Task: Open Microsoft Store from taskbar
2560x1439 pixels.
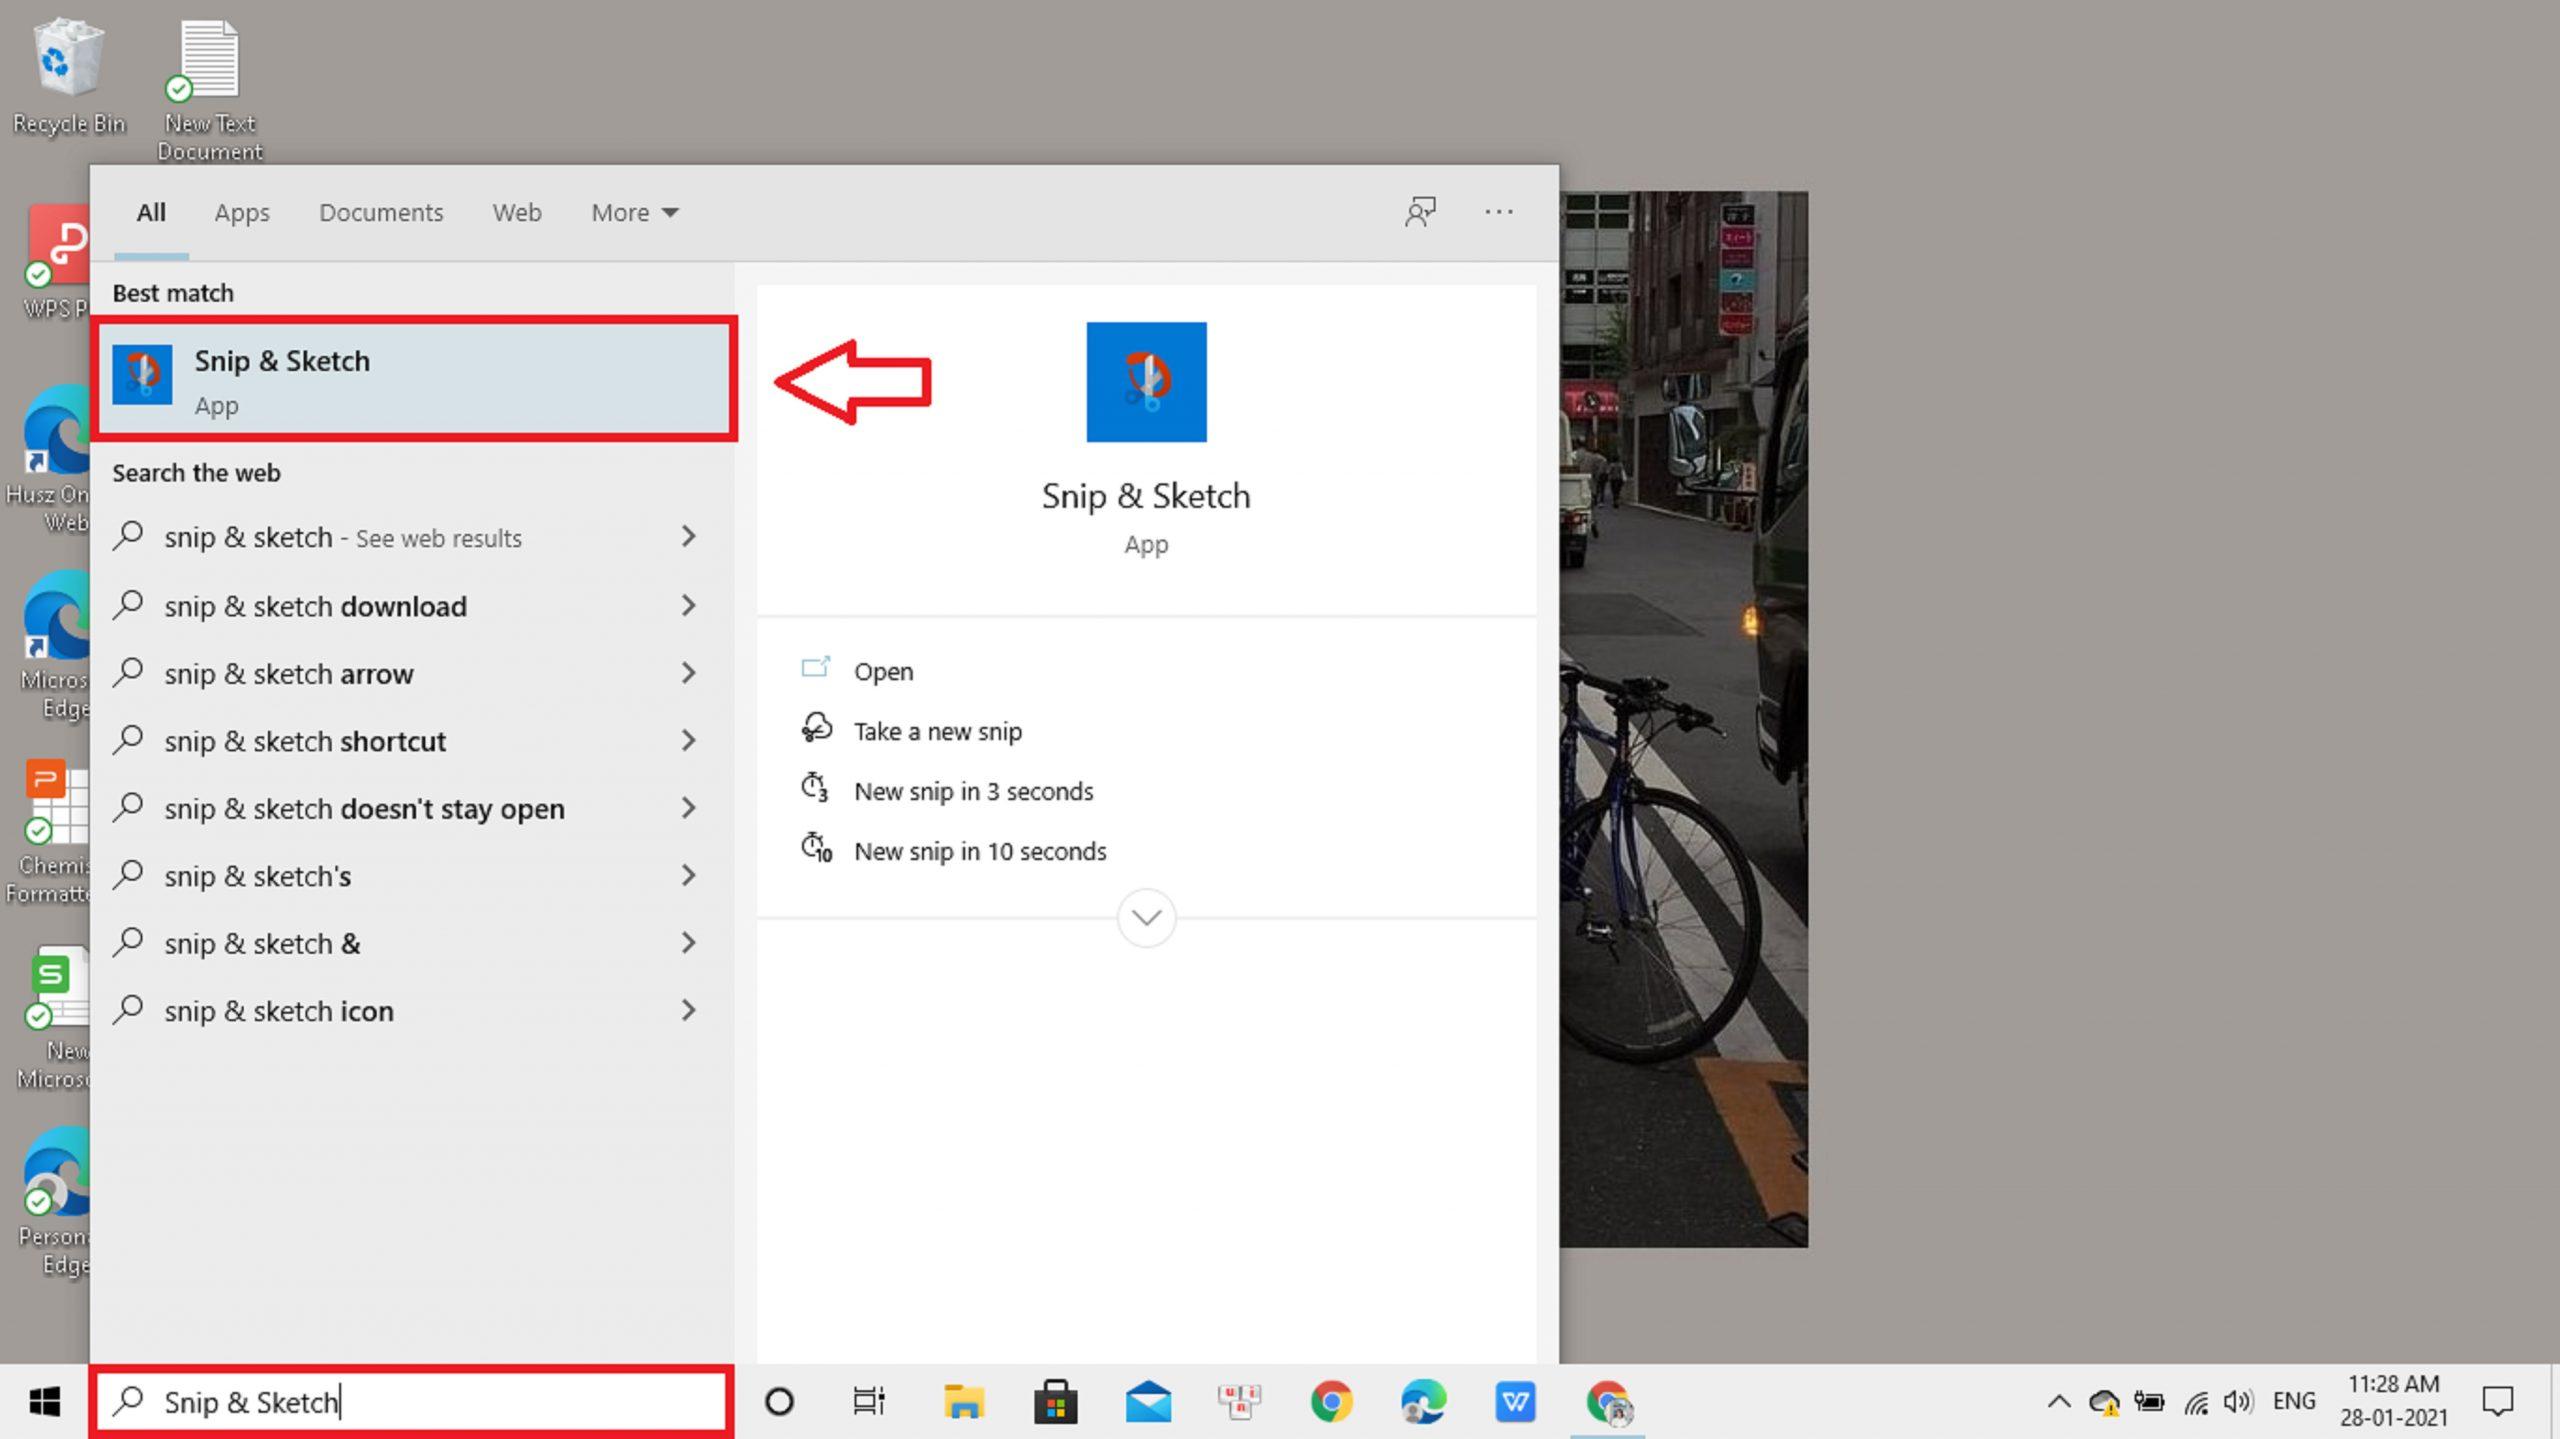Action: pos(1055,1401)
